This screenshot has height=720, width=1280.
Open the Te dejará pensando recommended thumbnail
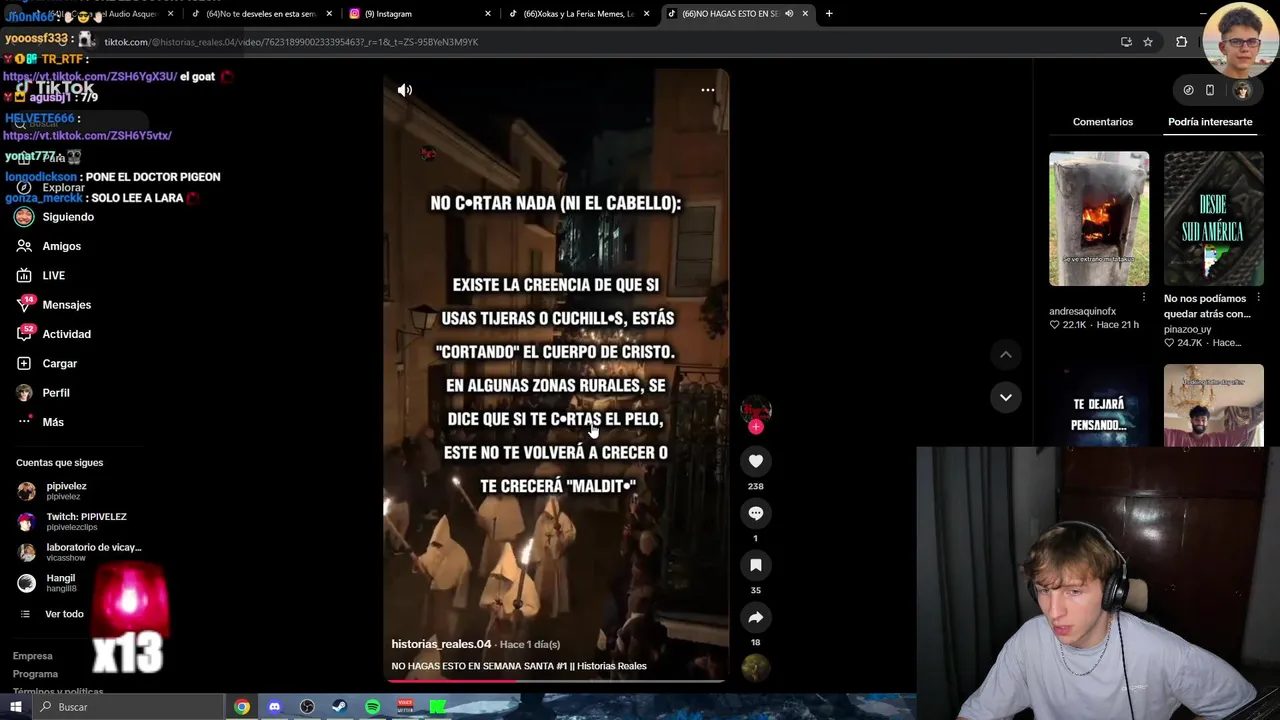coord(1099,406)
